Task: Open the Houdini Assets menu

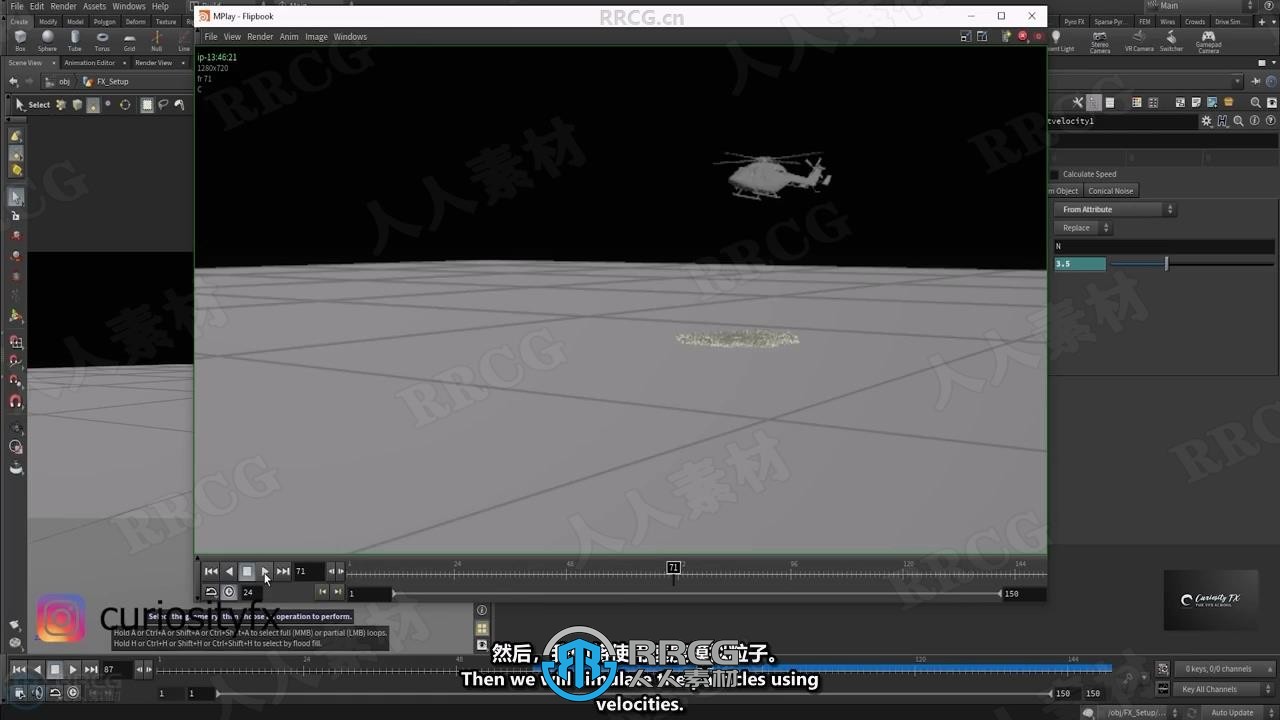Action: [94, 6]
